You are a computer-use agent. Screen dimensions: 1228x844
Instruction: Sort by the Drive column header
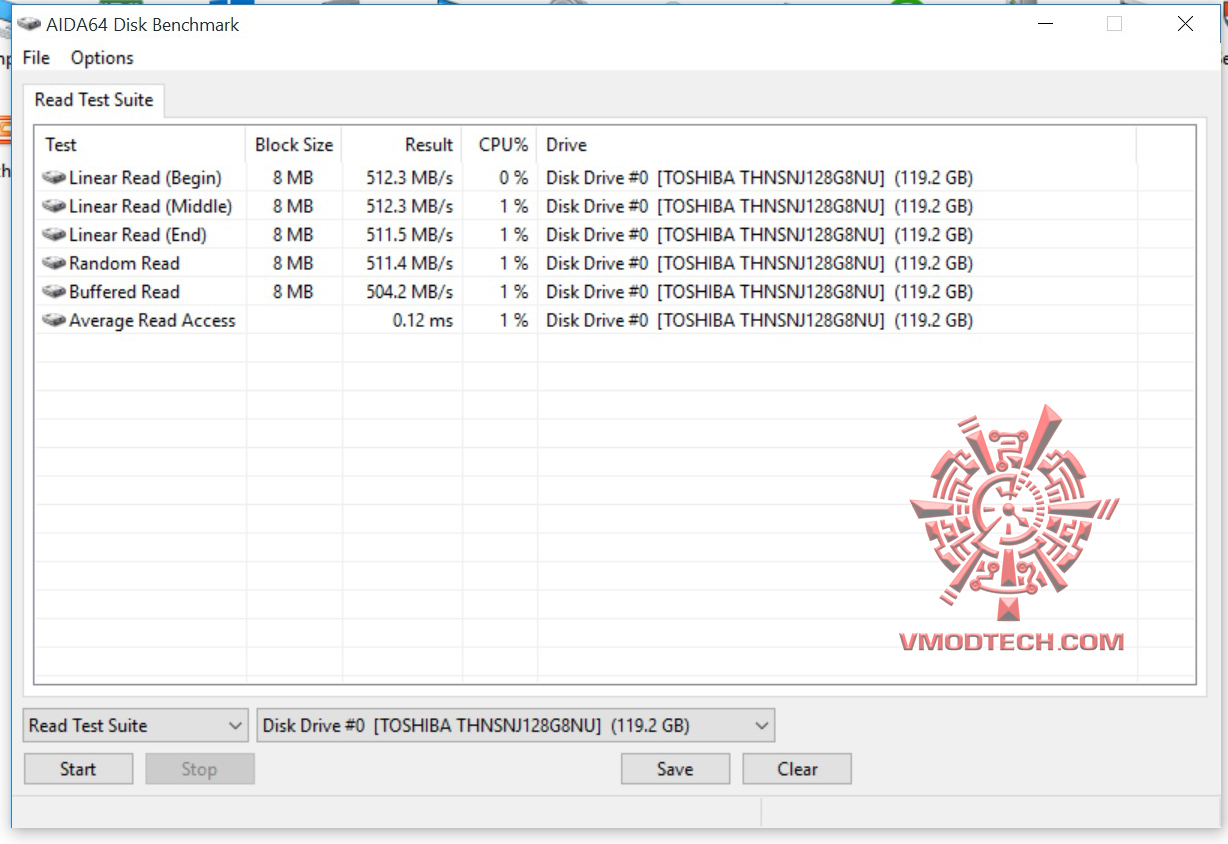[836, 145]
